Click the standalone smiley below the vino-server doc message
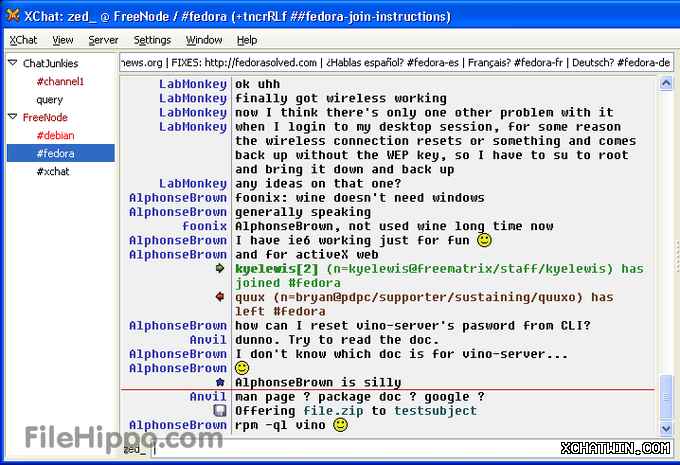This screenshot has width=680, height=465. point(242,368)
